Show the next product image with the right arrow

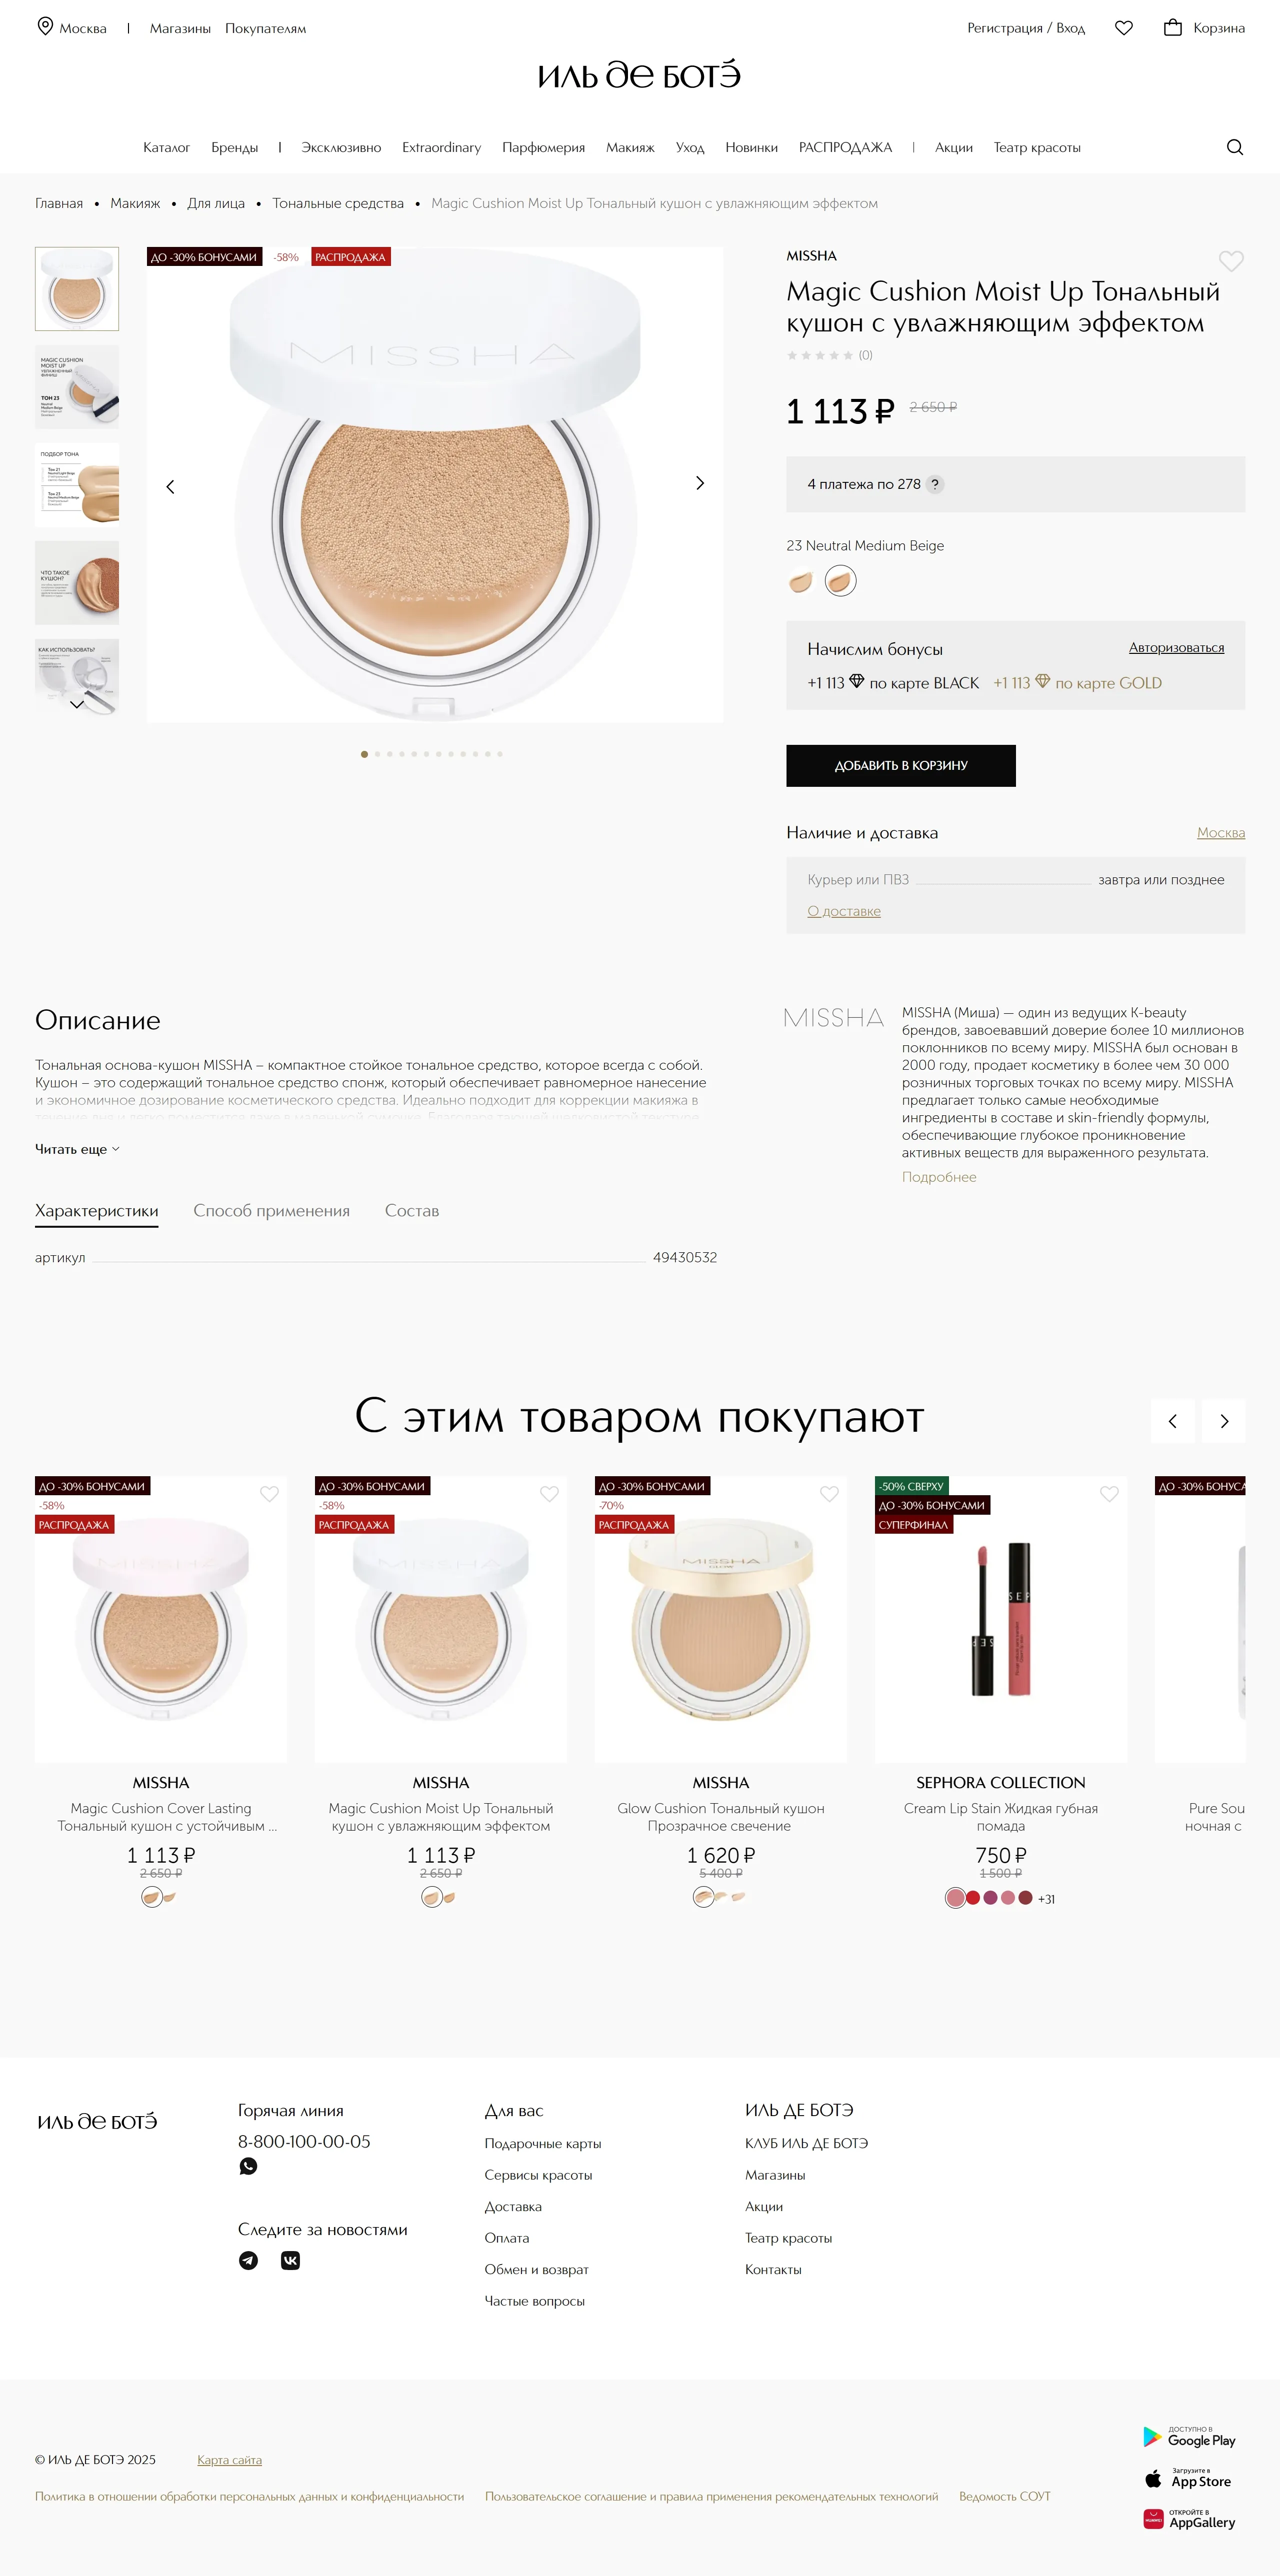(x=700, y=483)
